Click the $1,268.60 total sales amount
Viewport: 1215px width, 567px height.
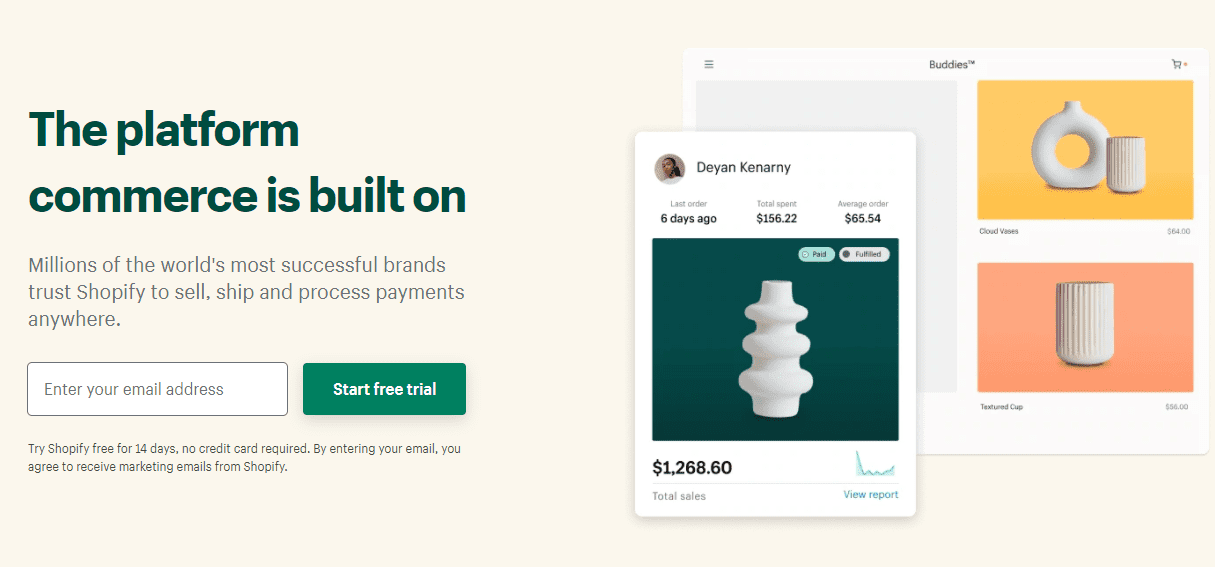tap(692, 467)
